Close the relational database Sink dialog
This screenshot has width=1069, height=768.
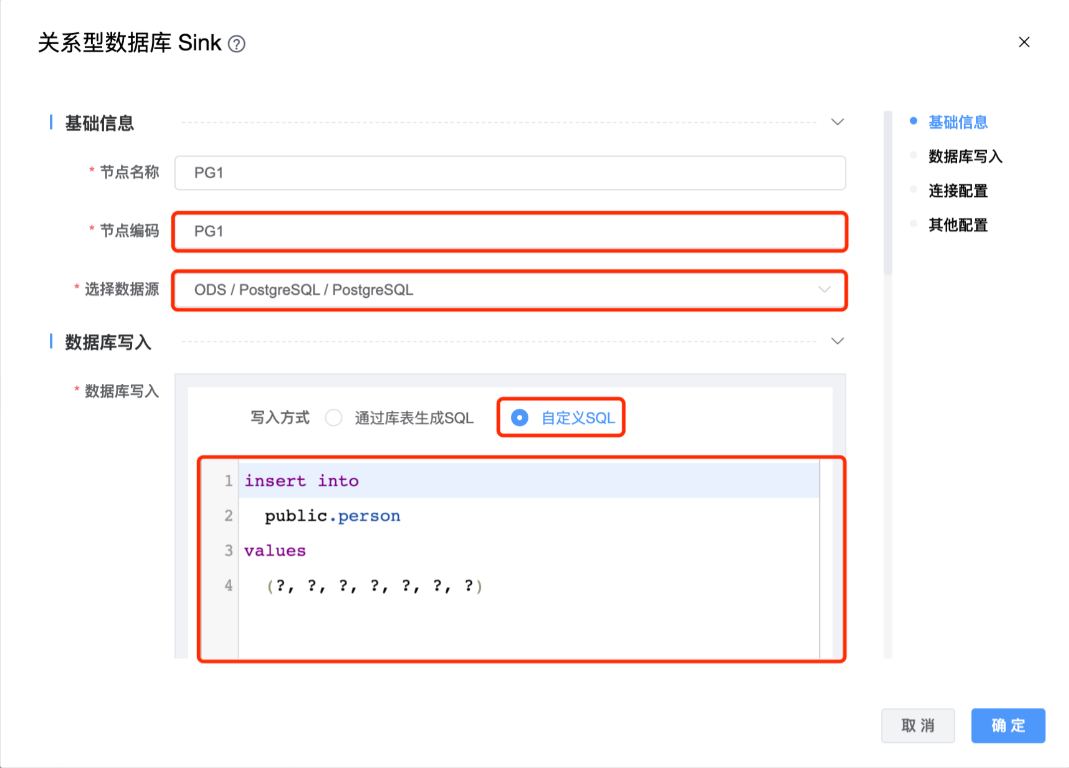1023,42
